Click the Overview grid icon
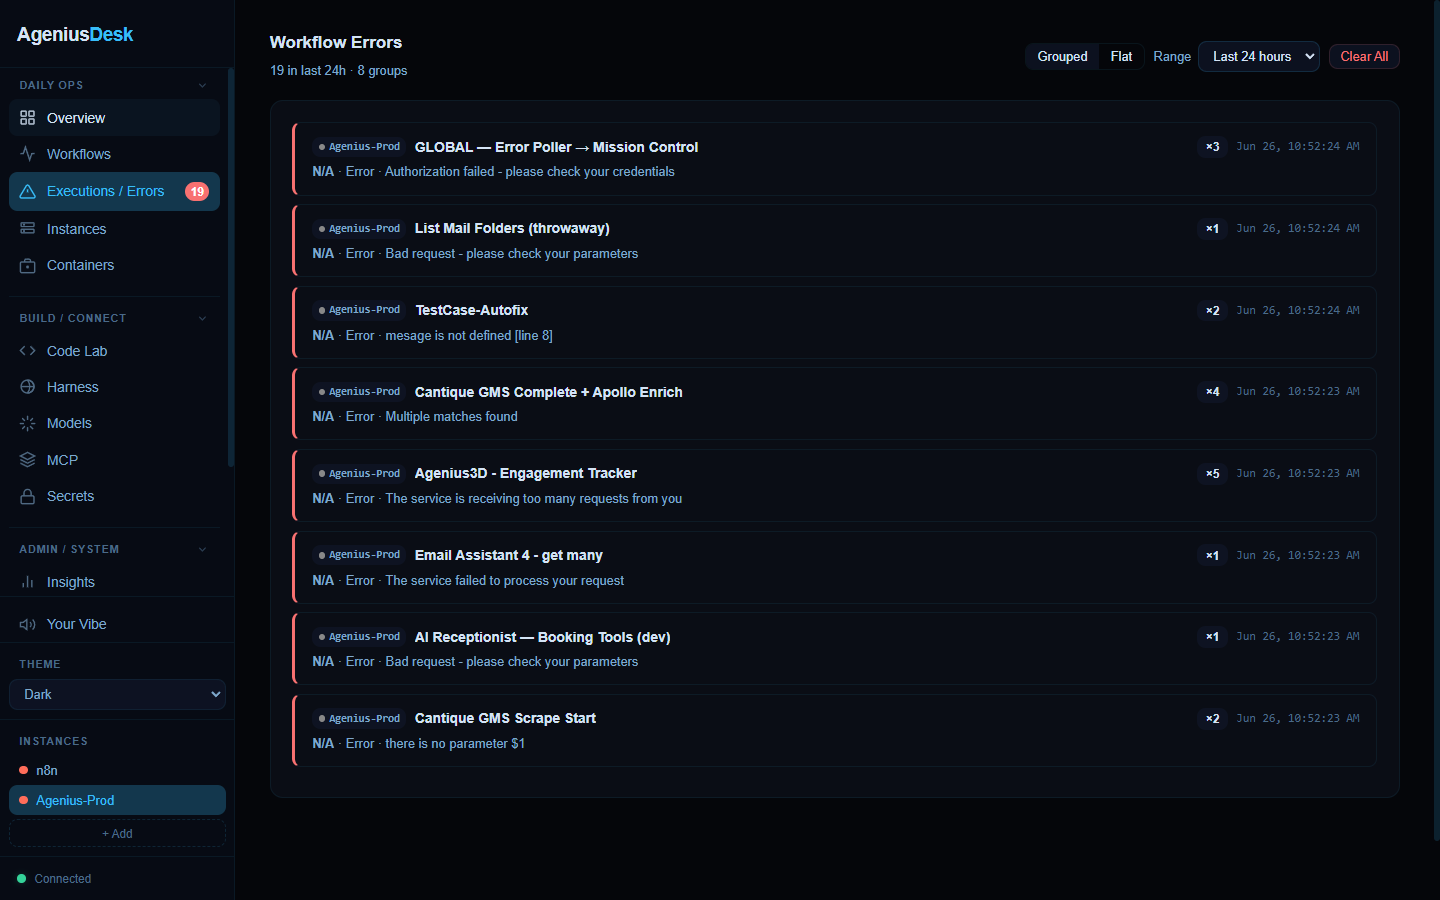The width and height of the screenshot is (1440, 900). (27, 118)
